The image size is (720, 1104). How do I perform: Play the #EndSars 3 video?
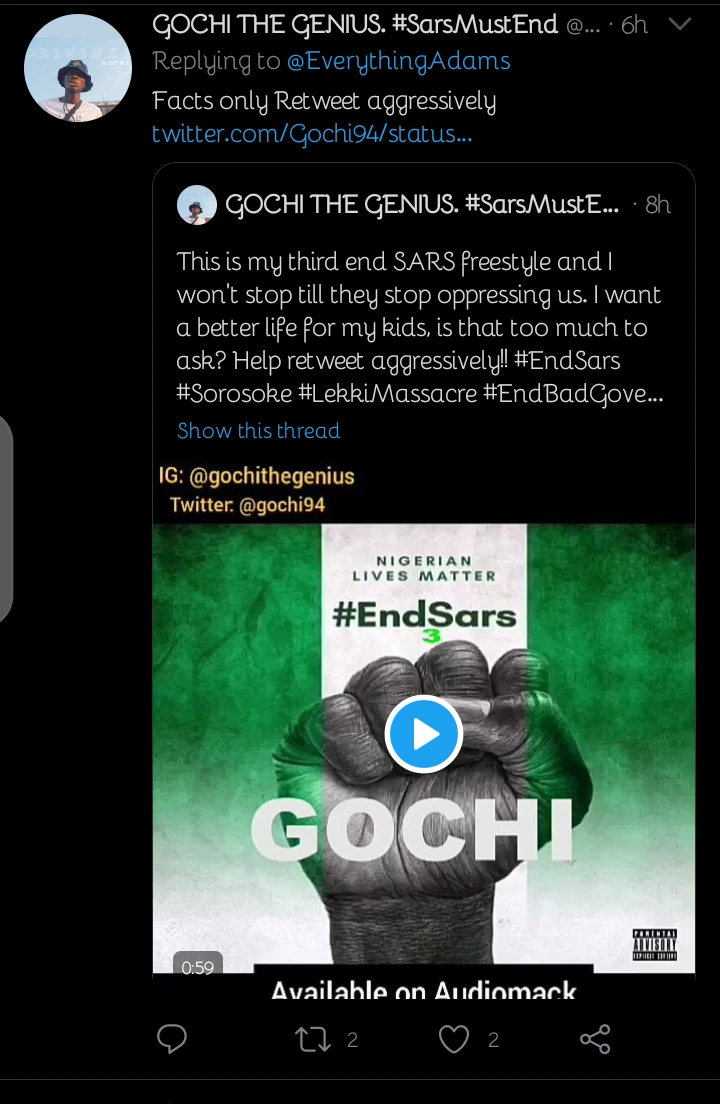tap(423, 734)
